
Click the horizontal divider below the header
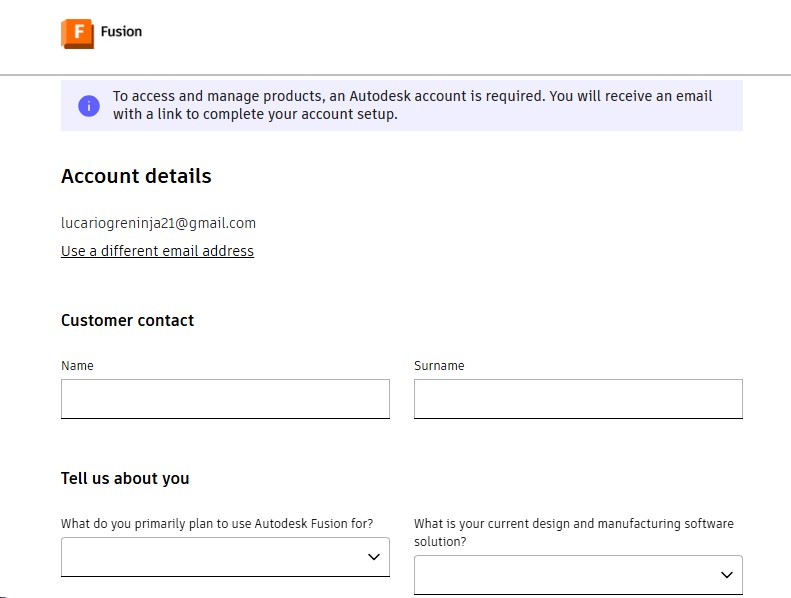tap(395, 74)
